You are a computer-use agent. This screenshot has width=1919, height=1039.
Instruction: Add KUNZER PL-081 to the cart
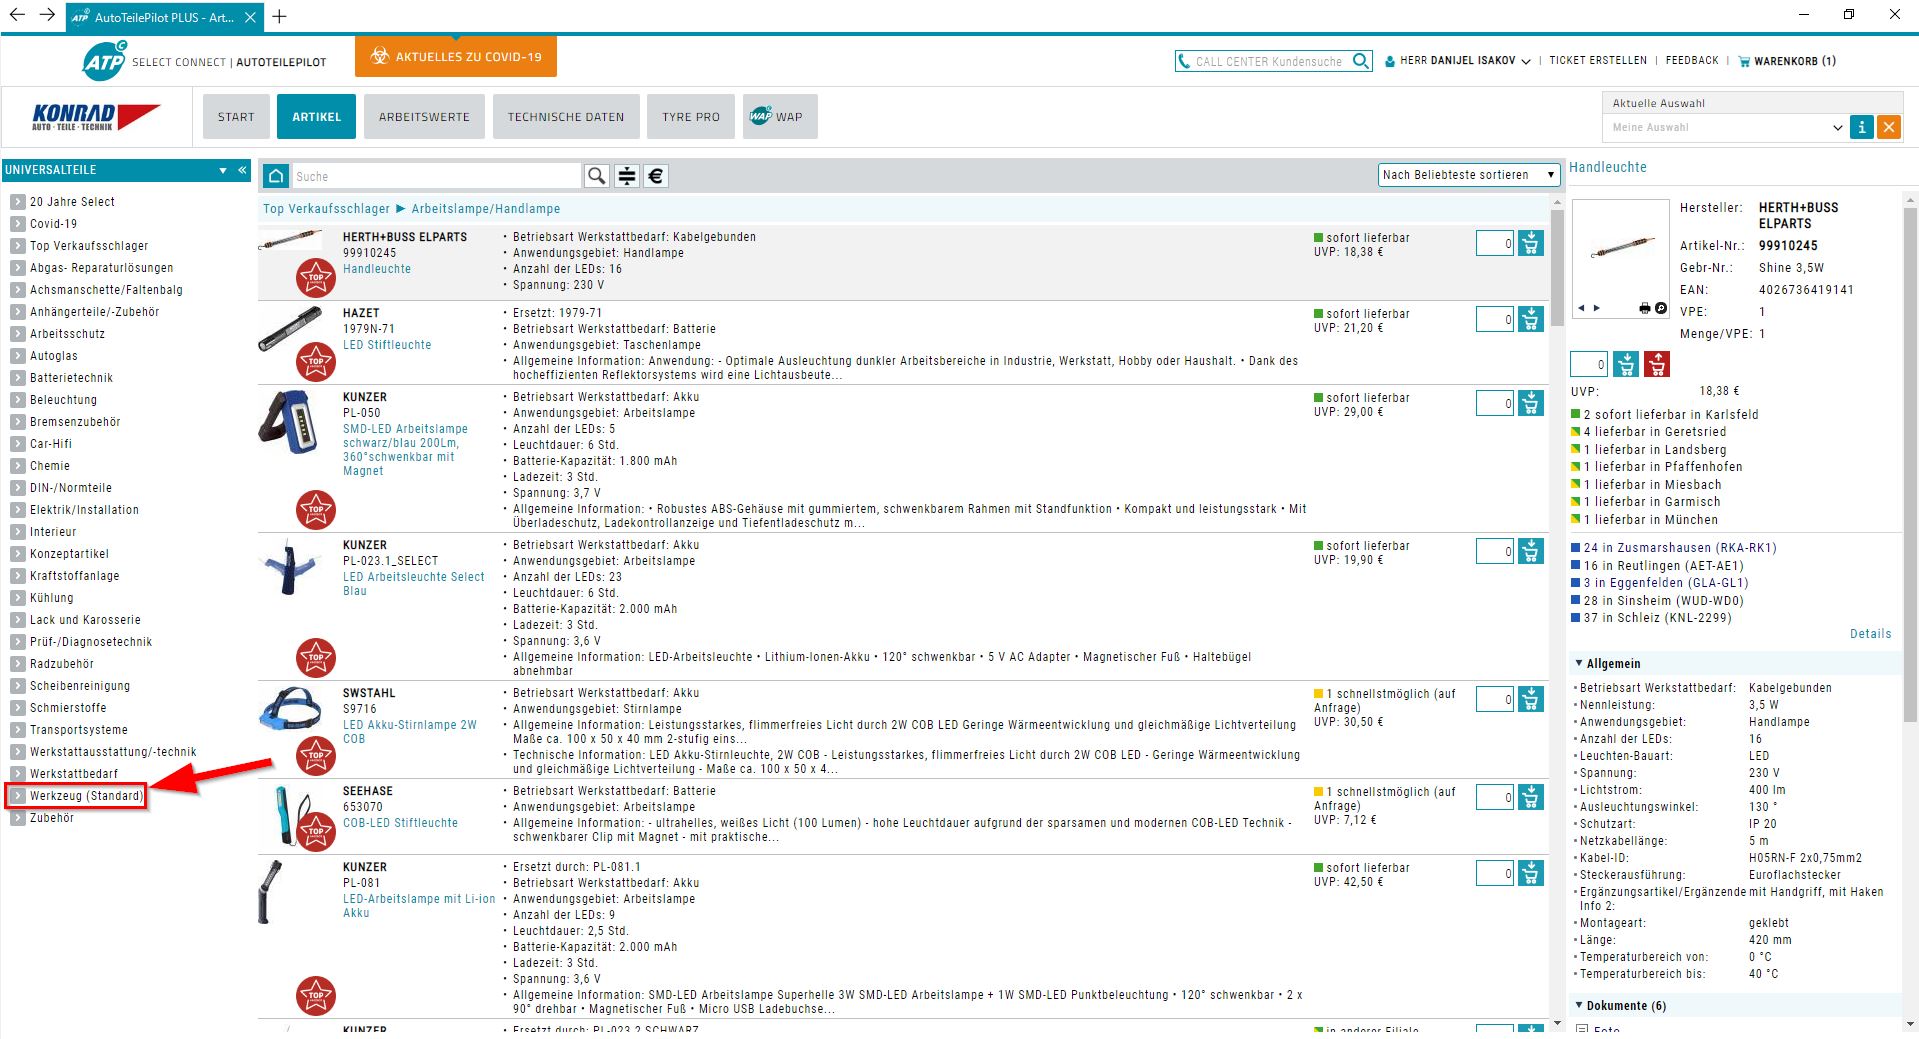click(1531, 873)
